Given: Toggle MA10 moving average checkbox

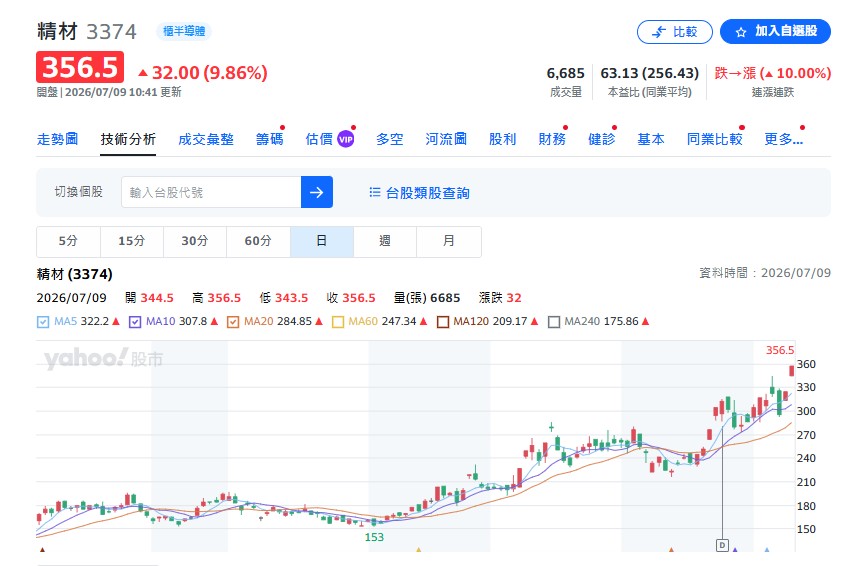Looking at the screenshot, I should click(x=135, y=322).
